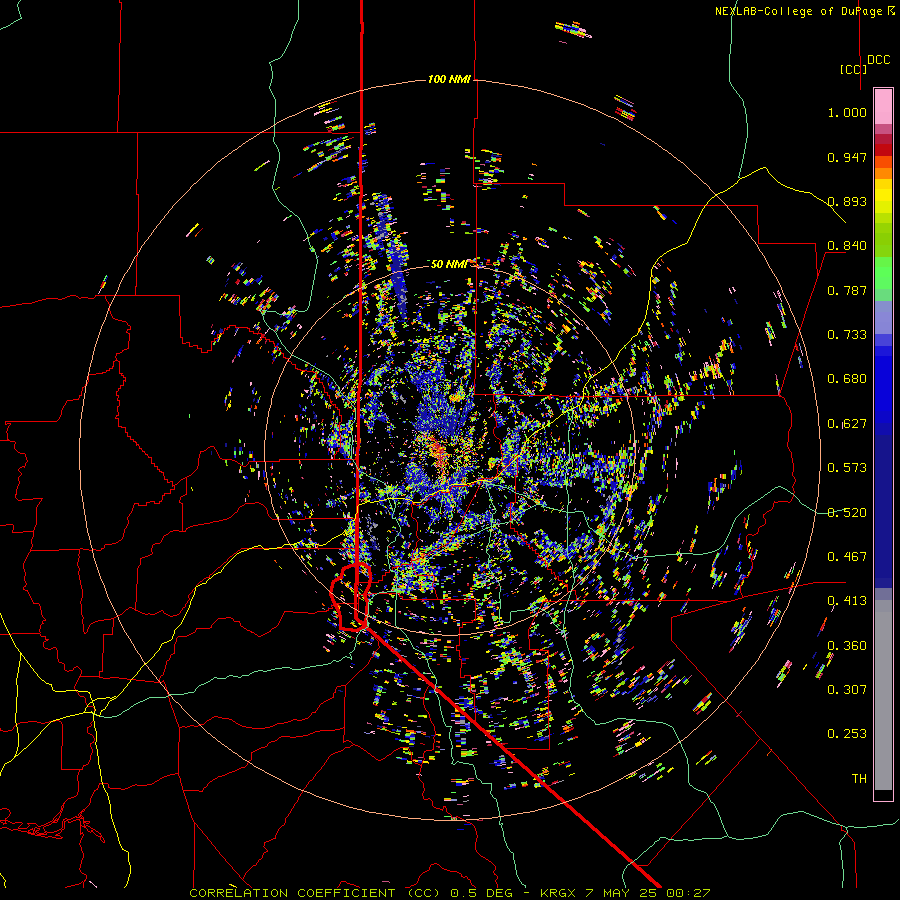Pick the red swatch on the color bar

(883, 150)
